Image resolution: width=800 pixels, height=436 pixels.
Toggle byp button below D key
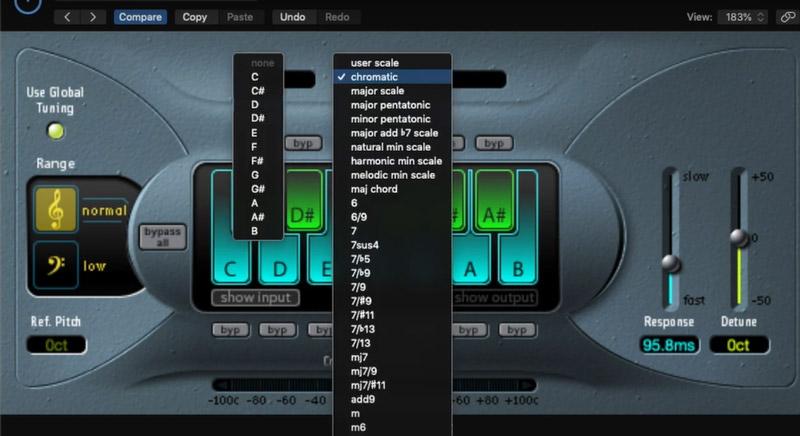click(278, 330)
